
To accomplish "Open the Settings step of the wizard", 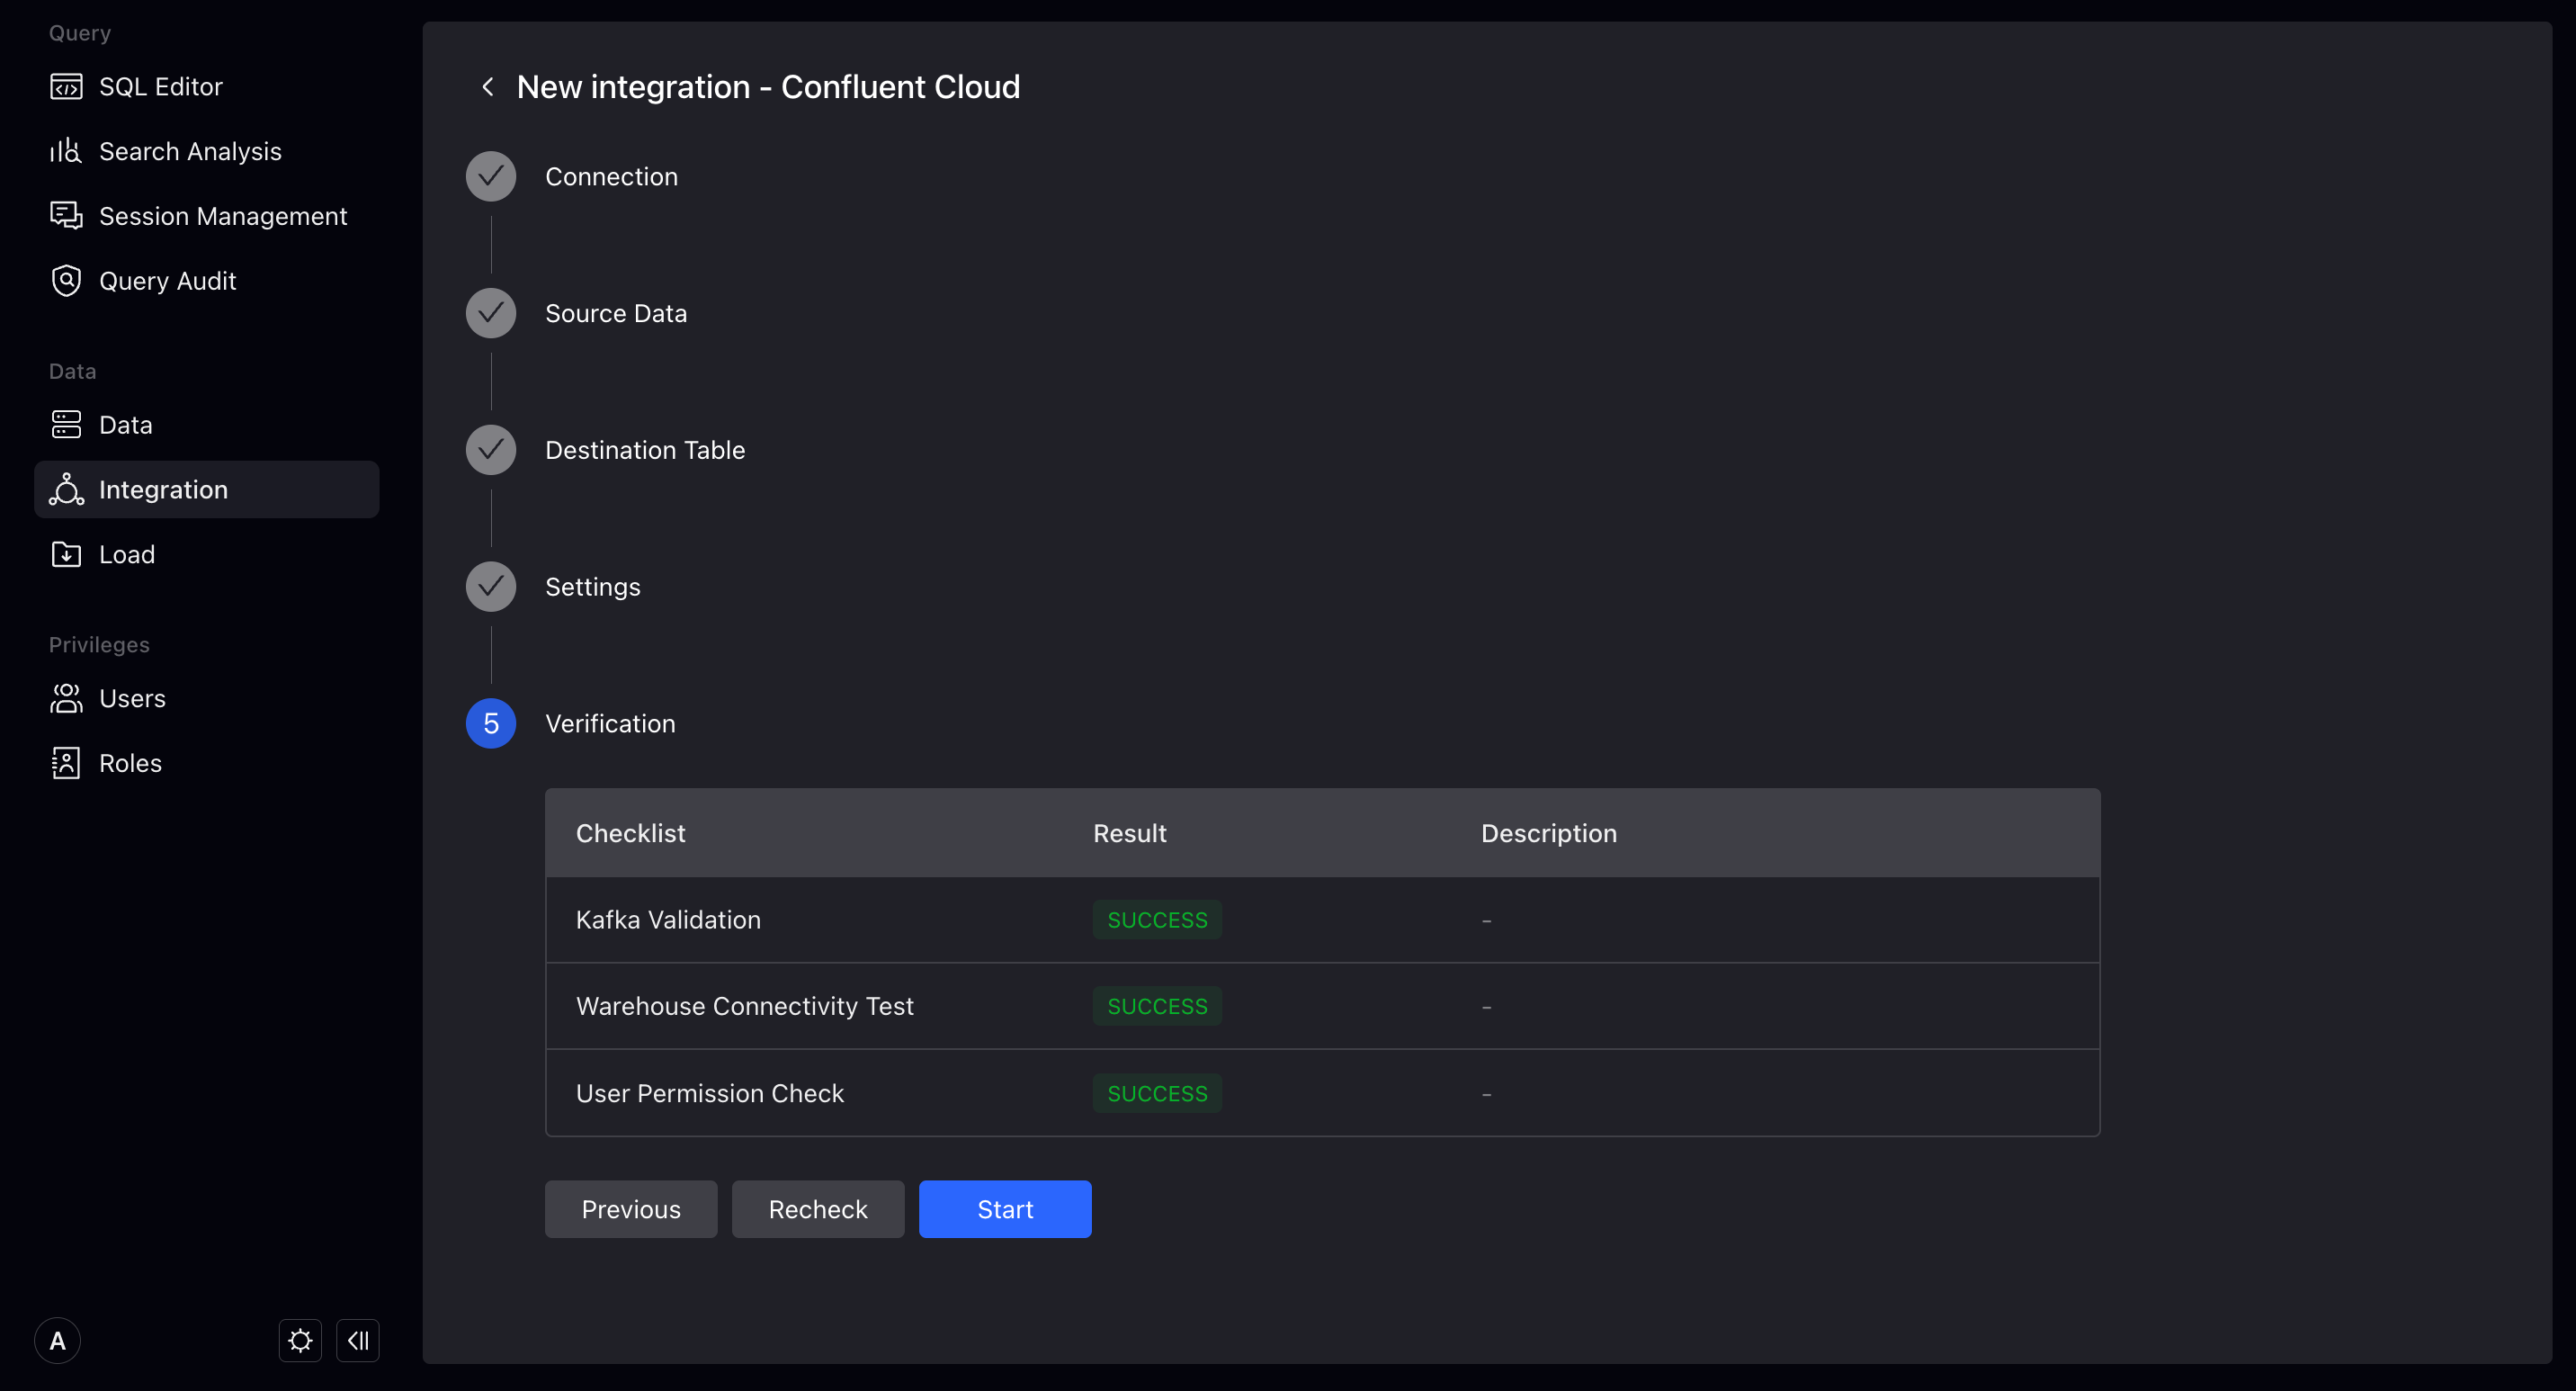I will [x=490, y=586].
